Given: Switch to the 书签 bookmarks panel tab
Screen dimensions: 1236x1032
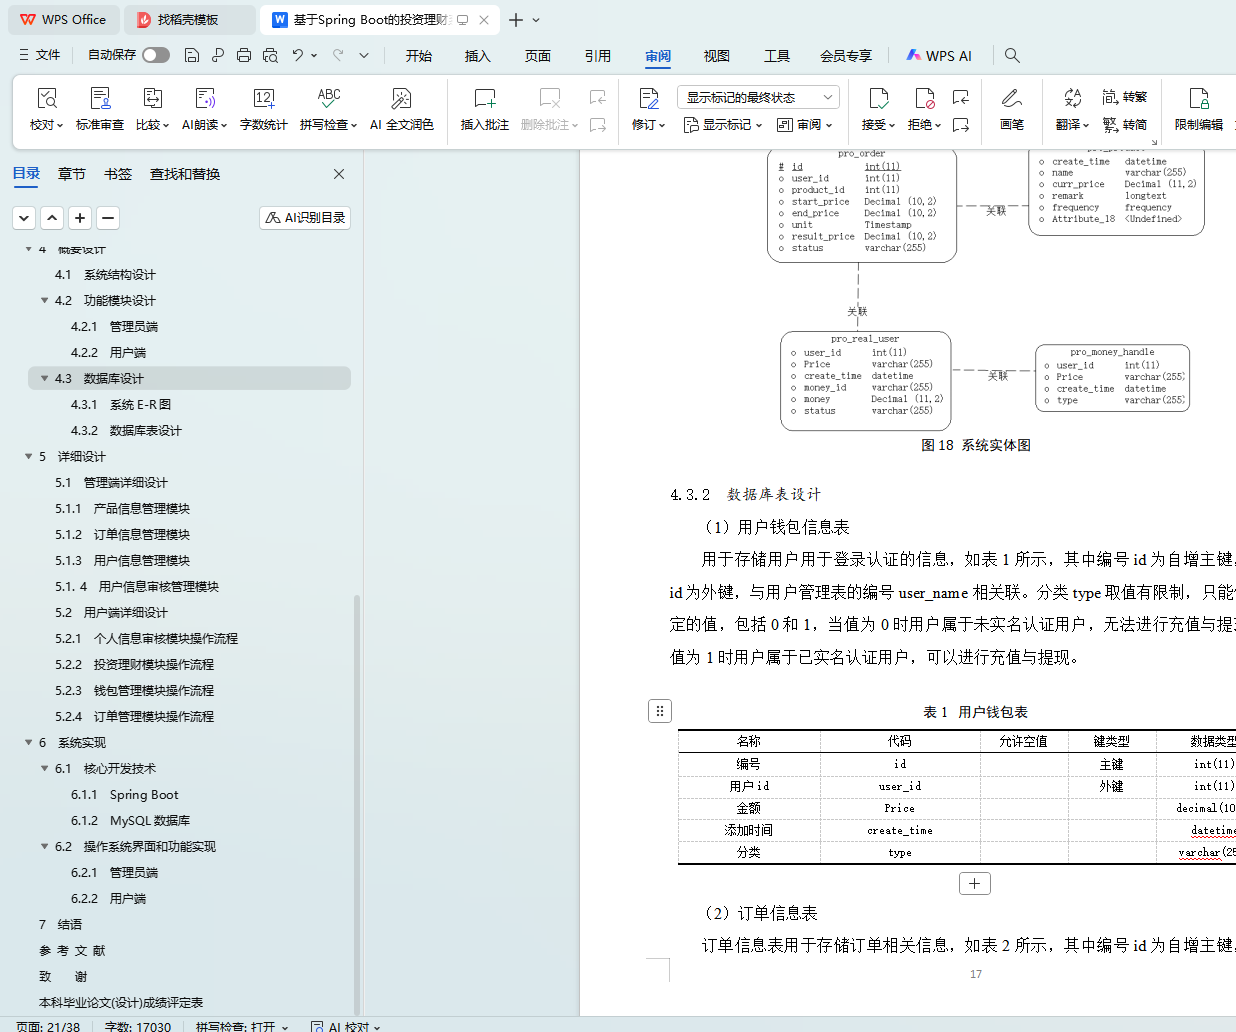Looking at the screenshot, I should [118, 174].
